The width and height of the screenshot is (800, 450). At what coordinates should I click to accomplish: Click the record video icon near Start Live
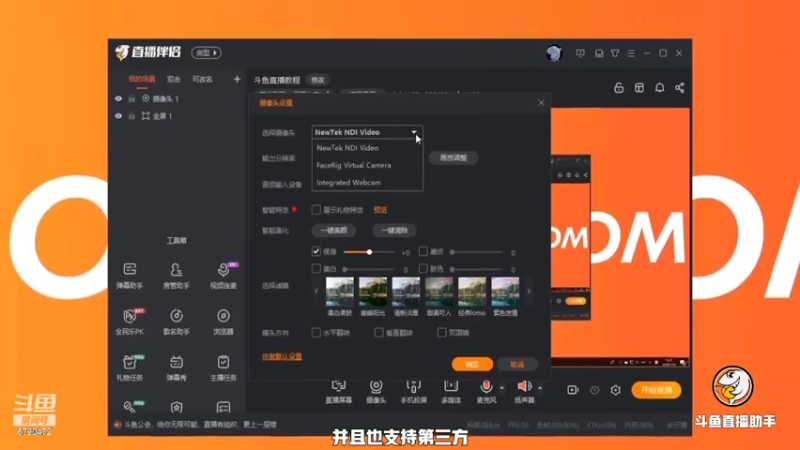[x=572, y=390]
